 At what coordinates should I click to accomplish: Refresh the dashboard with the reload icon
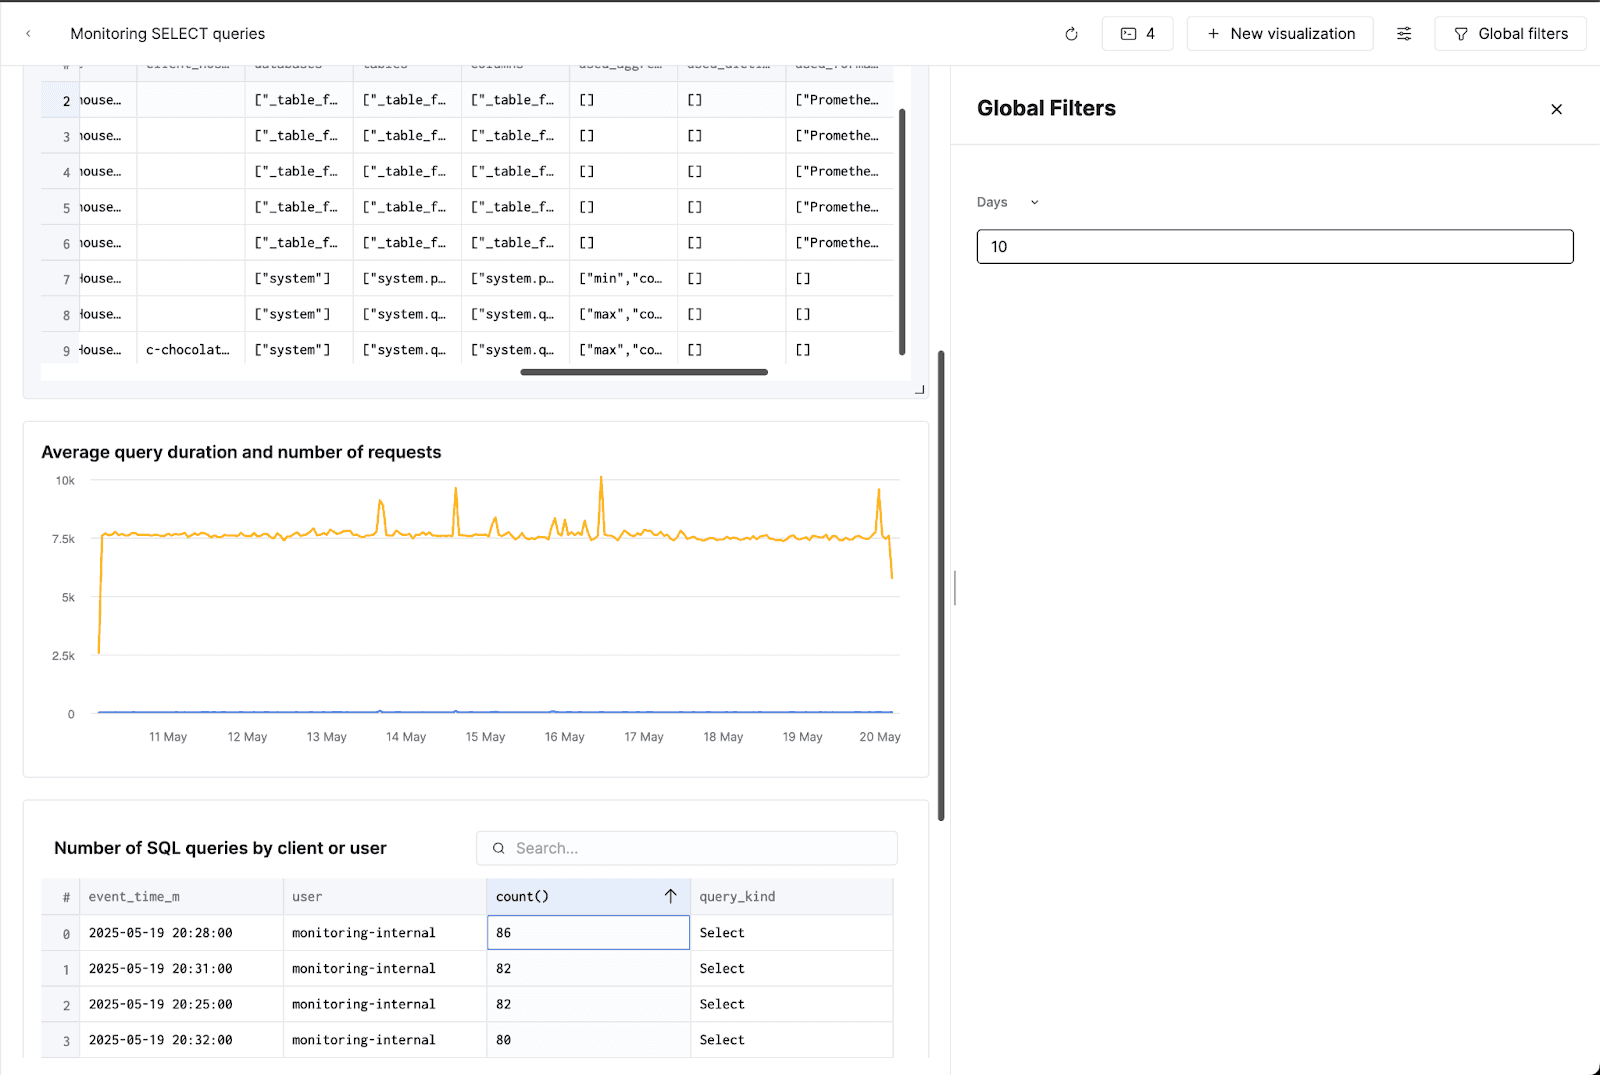pos(1071,34)
